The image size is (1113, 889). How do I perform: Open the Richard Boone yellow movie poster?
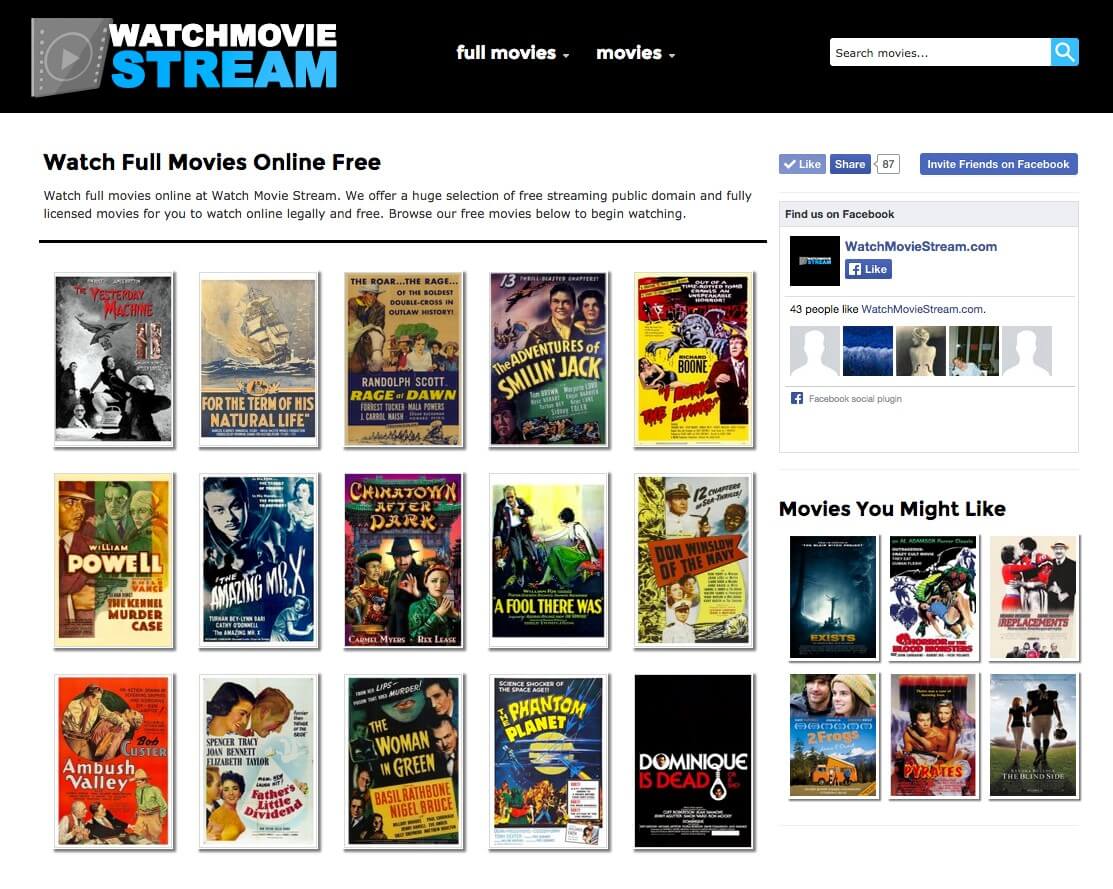[693, 359]
